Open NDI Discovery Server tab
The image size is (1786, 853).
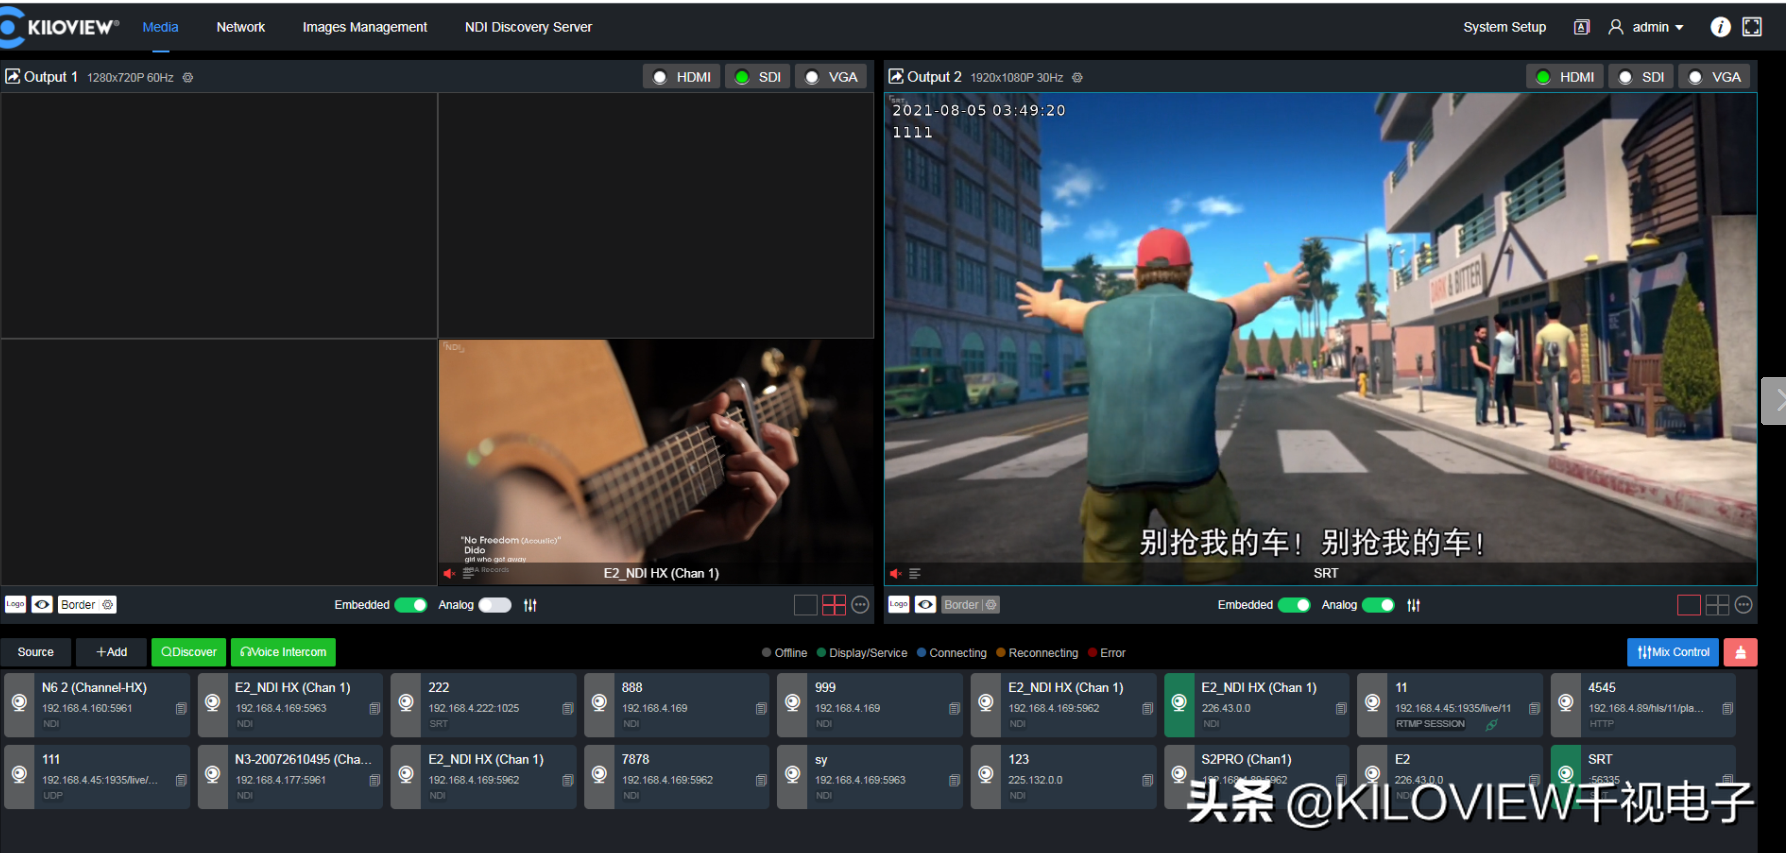coord(528,27)
